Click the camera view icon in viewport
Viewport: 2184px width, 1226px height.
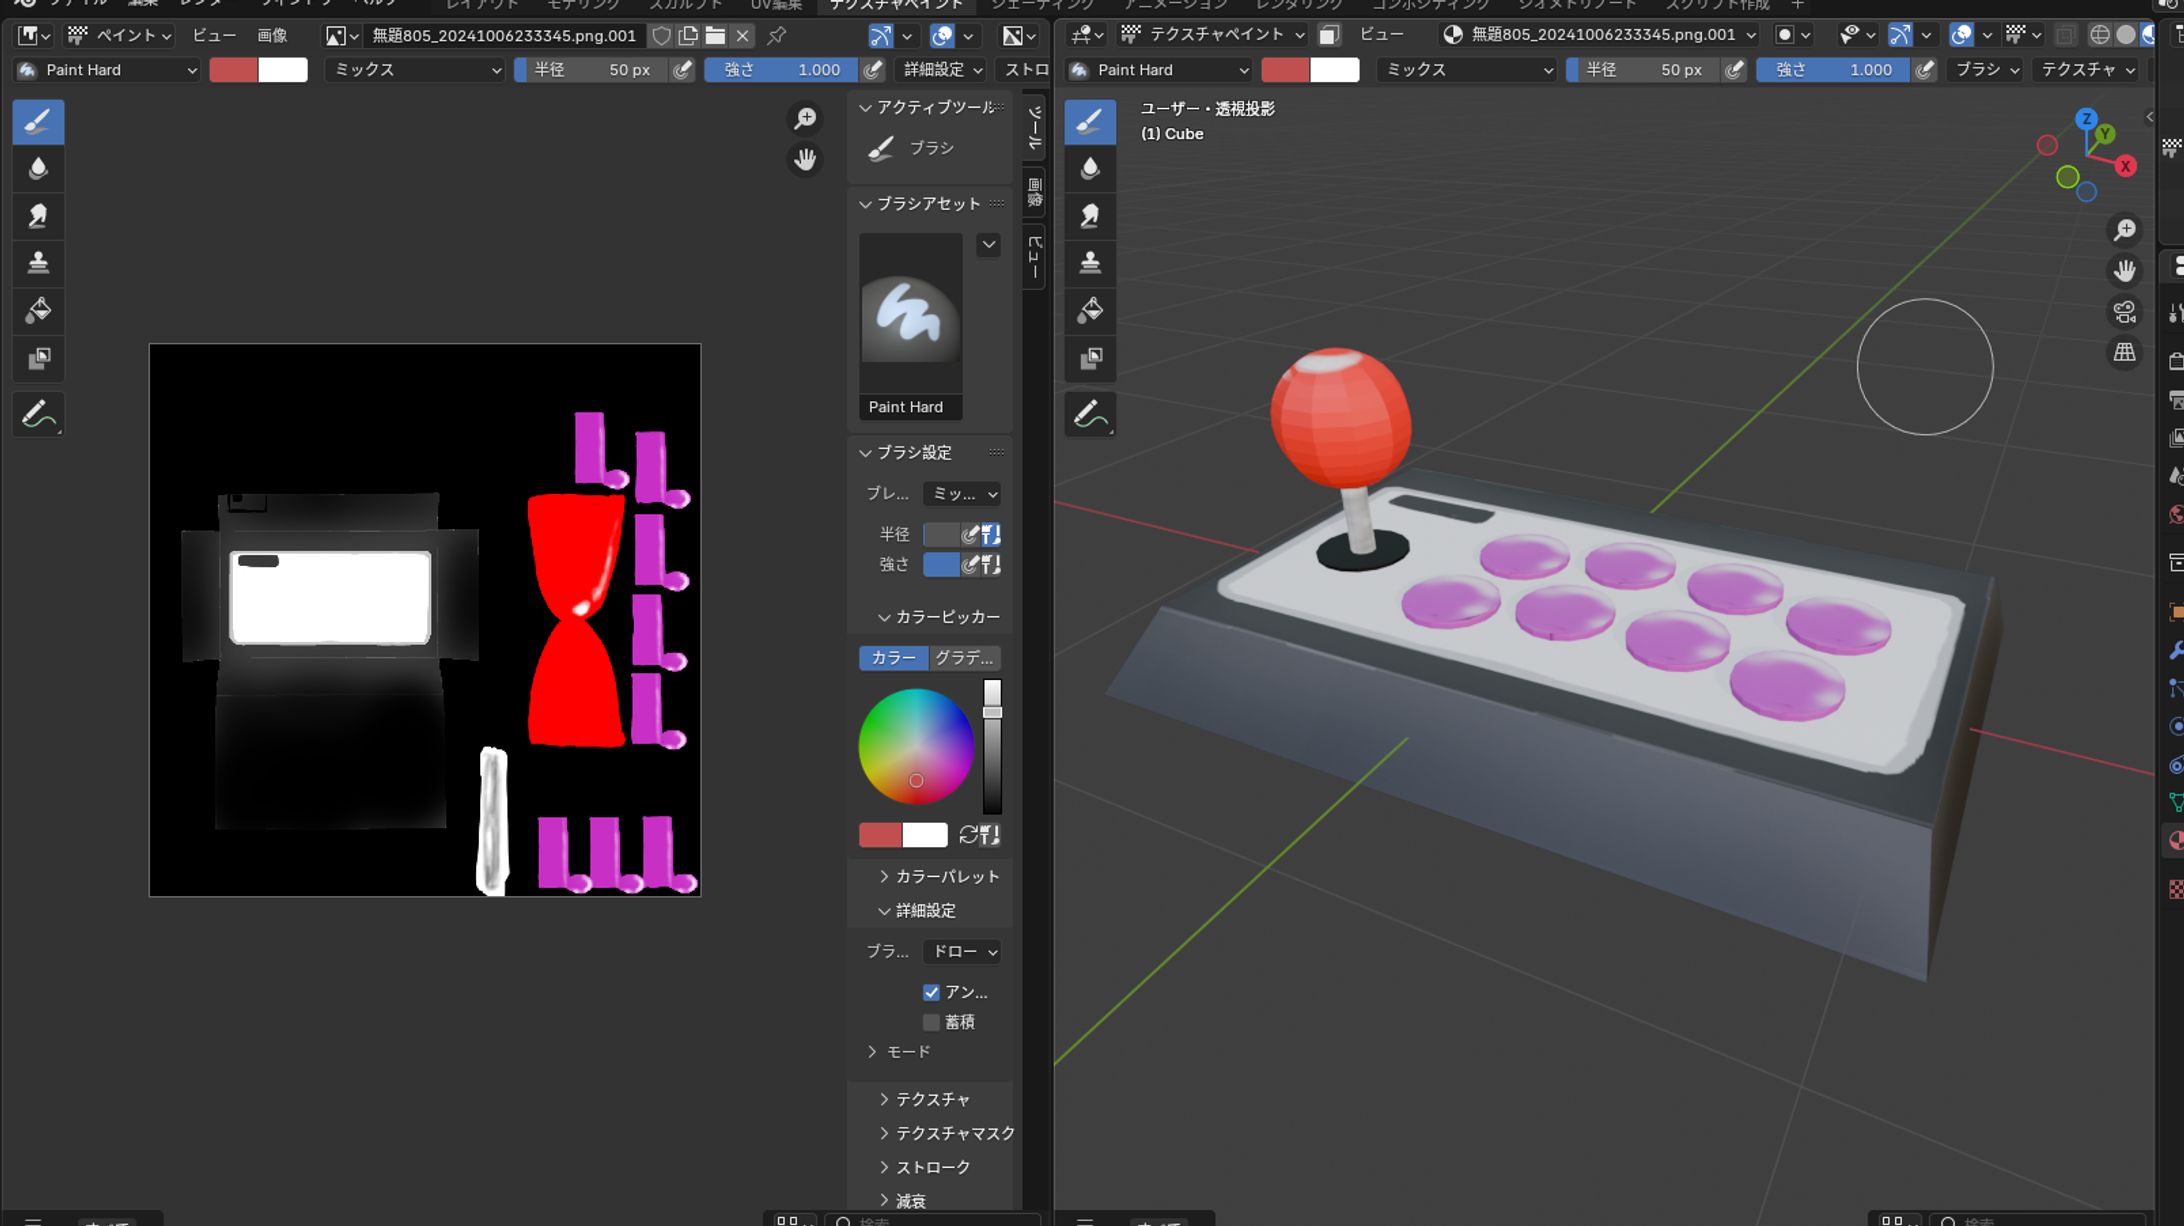2124,312
